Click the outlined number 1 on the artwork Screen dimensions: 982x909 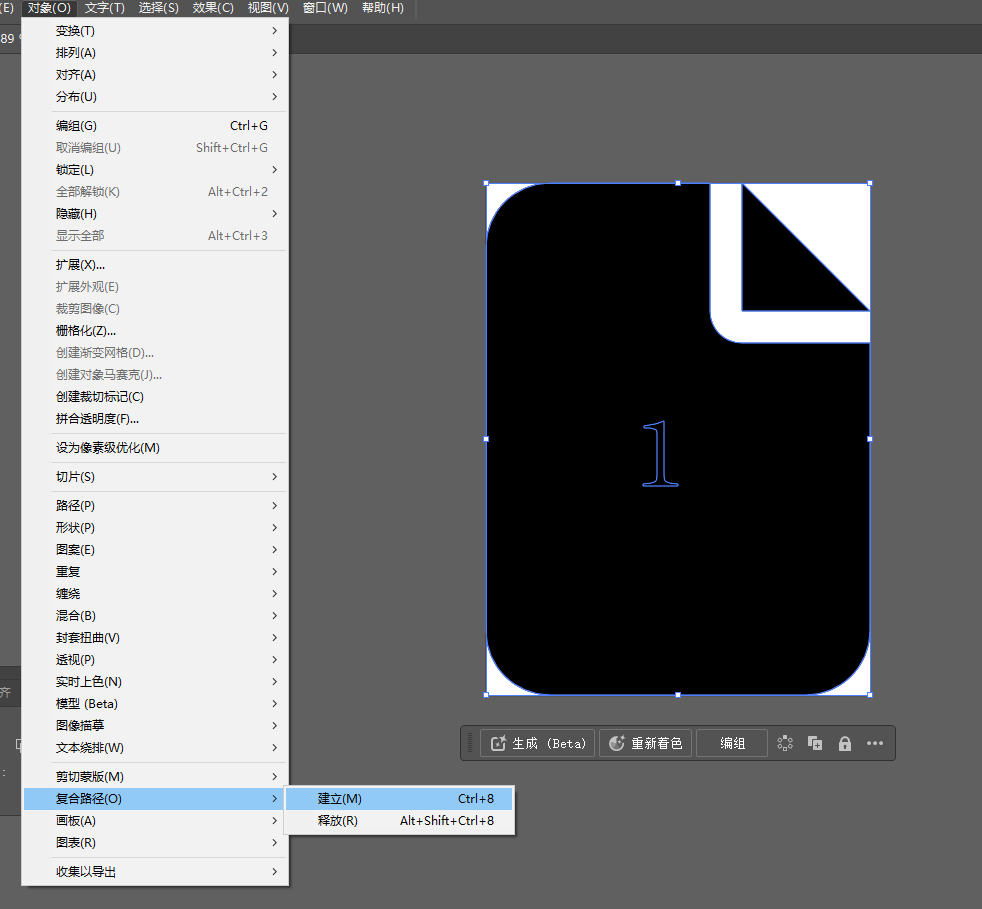click(659, 454)
